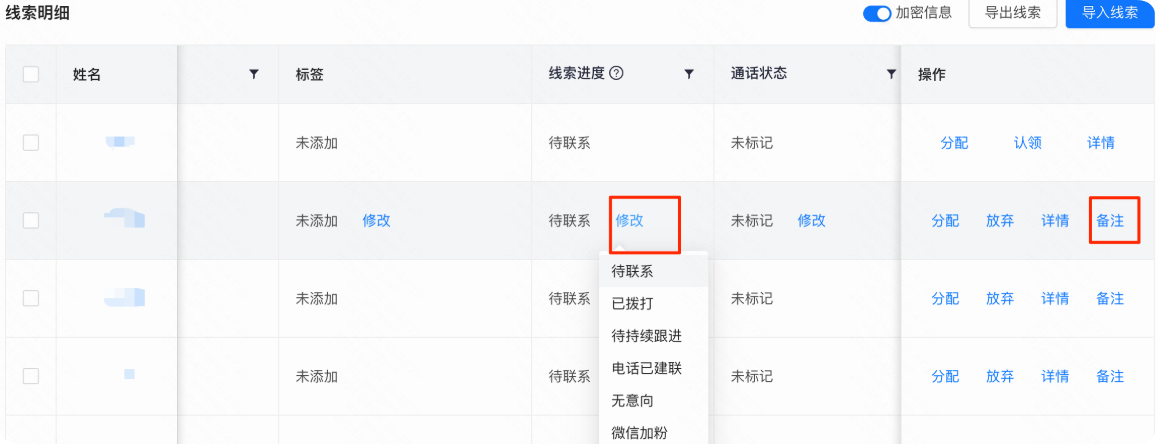Viewport: 1156px width, 444px height.
Task: Click 未标记 in the third row
Action: pos(752,298)
